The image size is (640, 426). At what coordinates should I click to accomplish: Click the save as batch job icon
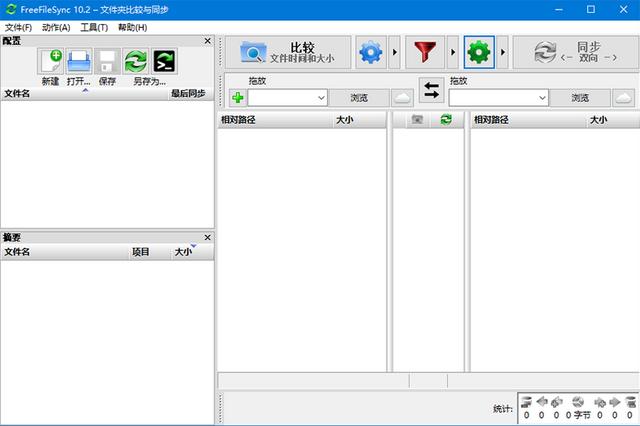pos(165,61)
